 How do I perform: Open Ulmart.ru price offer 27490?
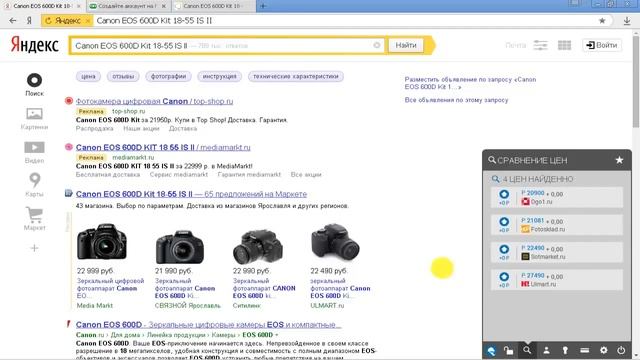pos(557,280)
